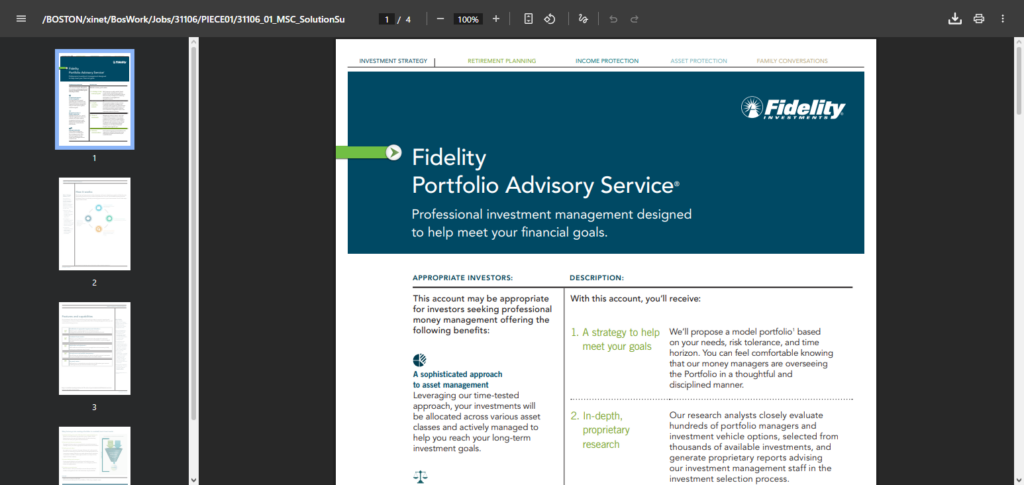Click 'A sophisticated approach to asset management'

[458, 380]
